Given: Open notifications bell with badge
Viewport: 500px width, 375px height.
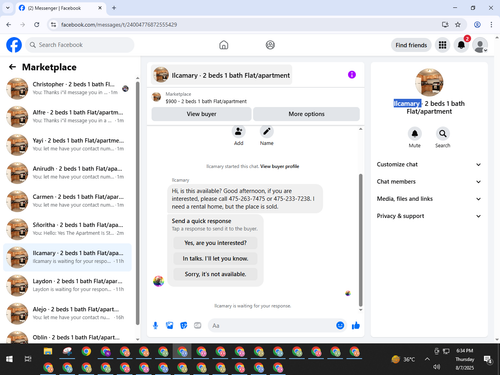Looking at the screenshot, I should pos(461,45).
